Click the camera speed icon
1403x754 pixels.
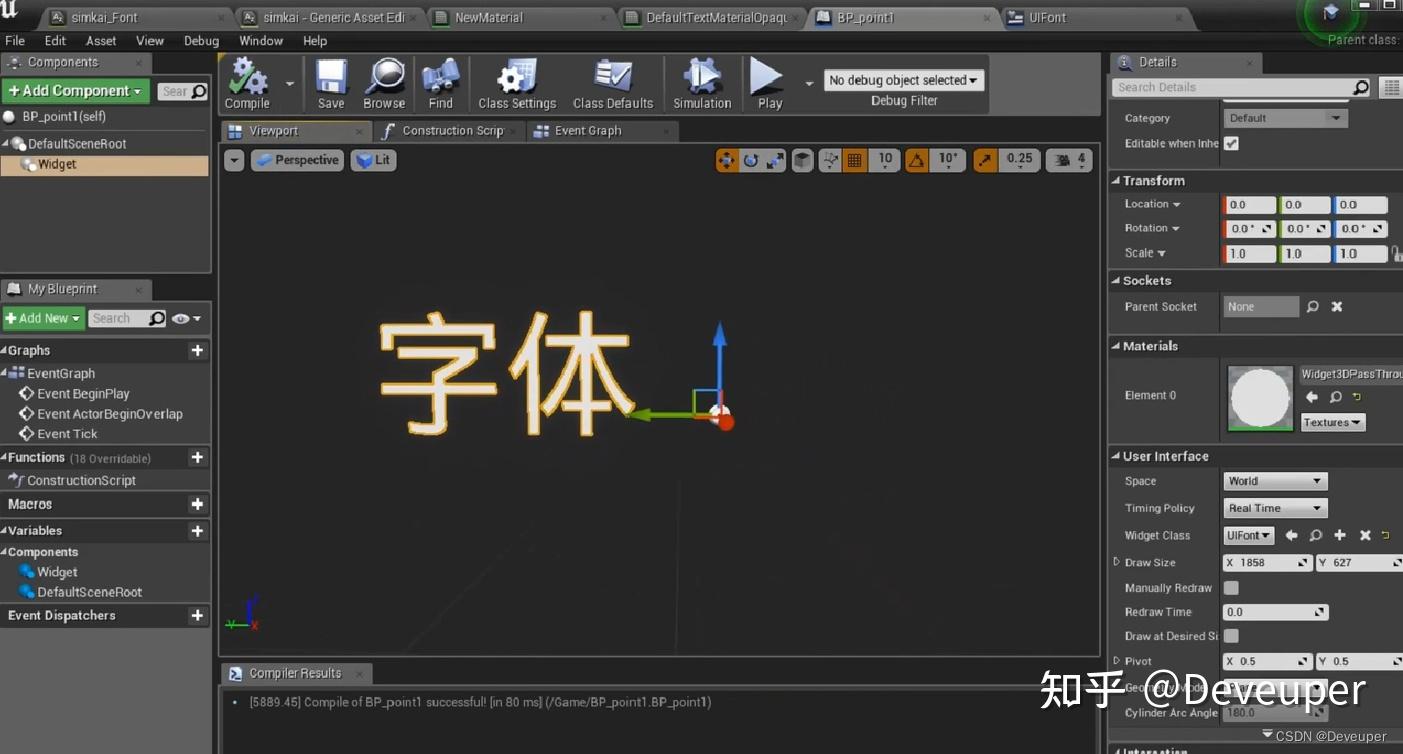point(1063,159)
